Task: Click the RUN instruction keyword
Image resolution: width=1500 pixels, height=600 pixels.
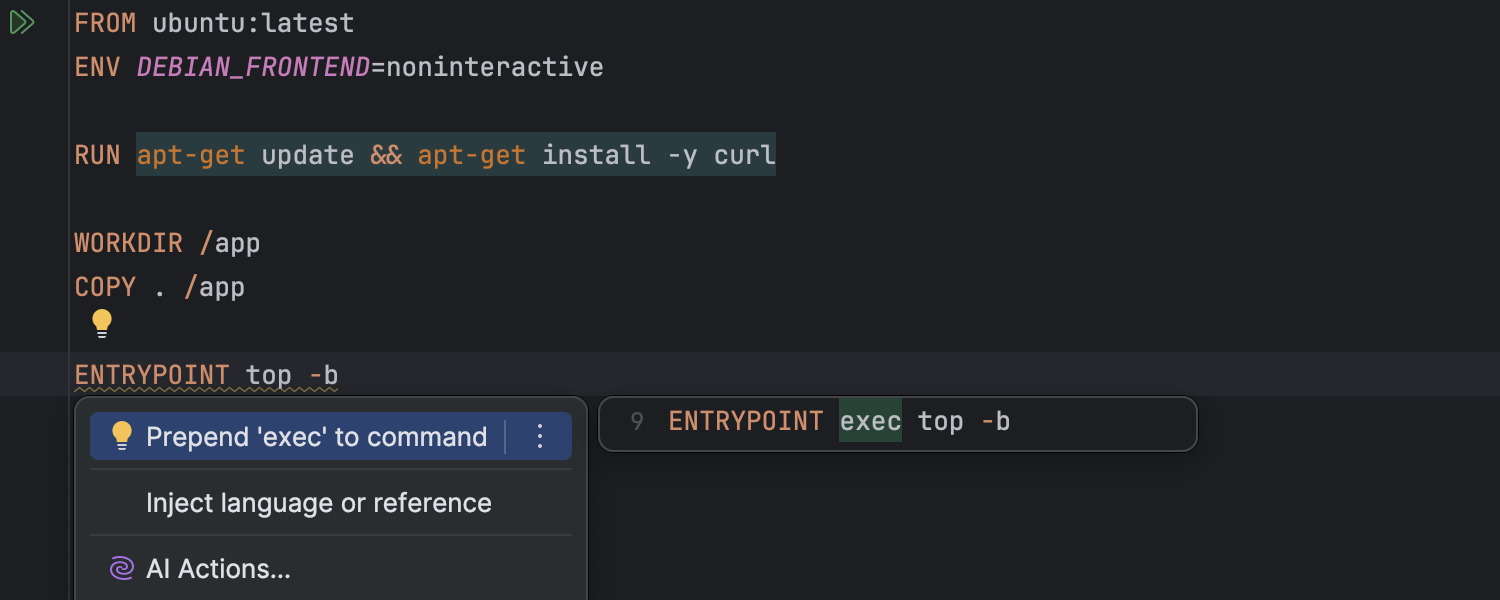Action: tap(97, 155)
